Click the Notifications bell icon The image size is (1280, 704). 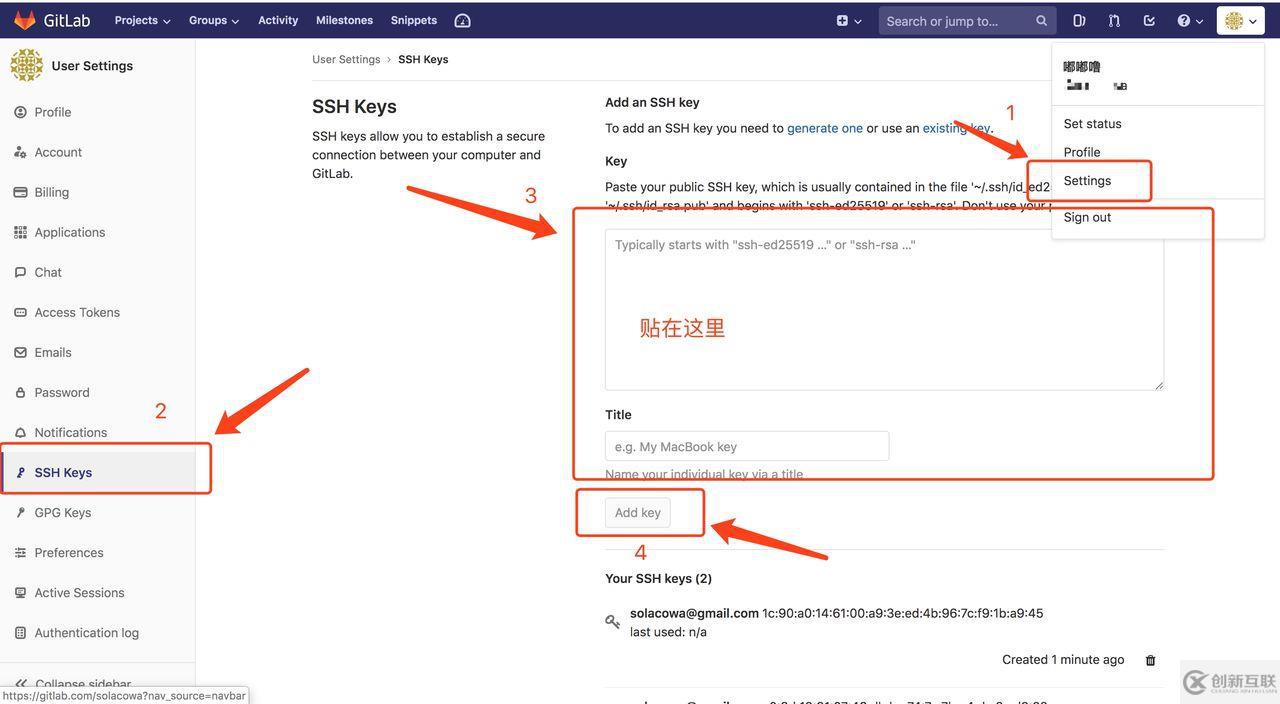tap(20, 432)
